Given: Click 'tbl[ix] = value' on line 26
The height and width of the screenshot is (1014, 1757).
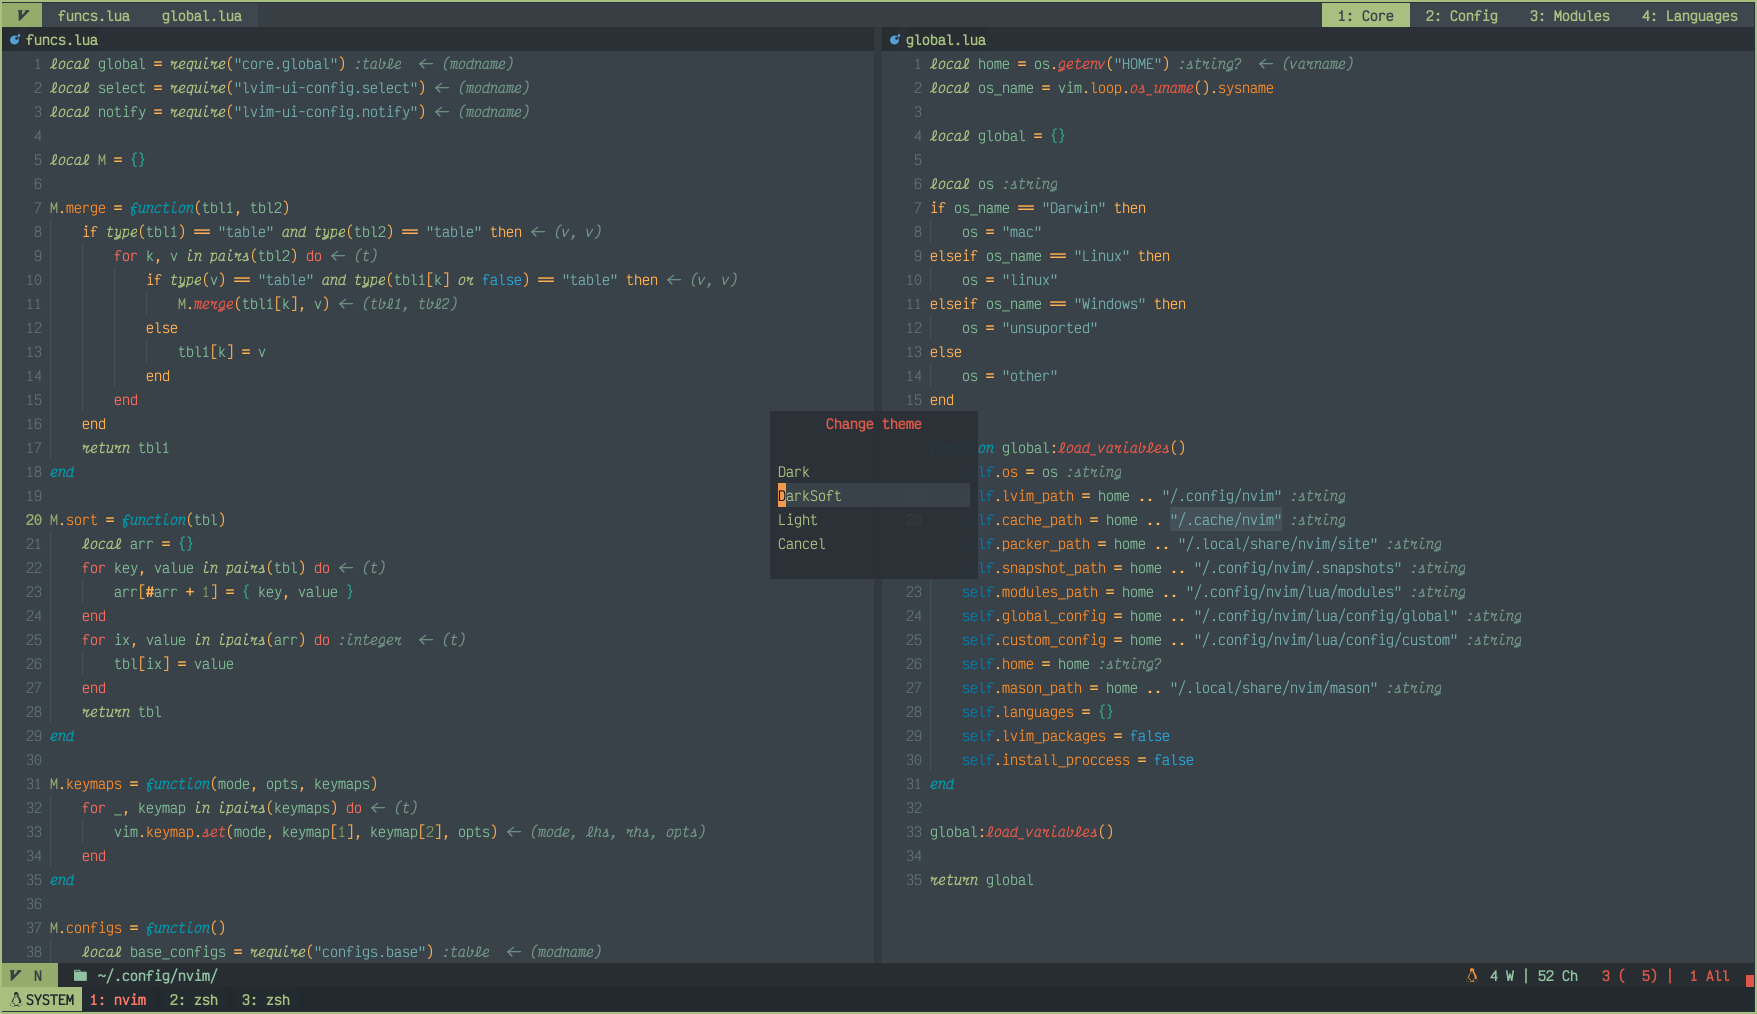Looking at the screenshot, I should point(174,664).
